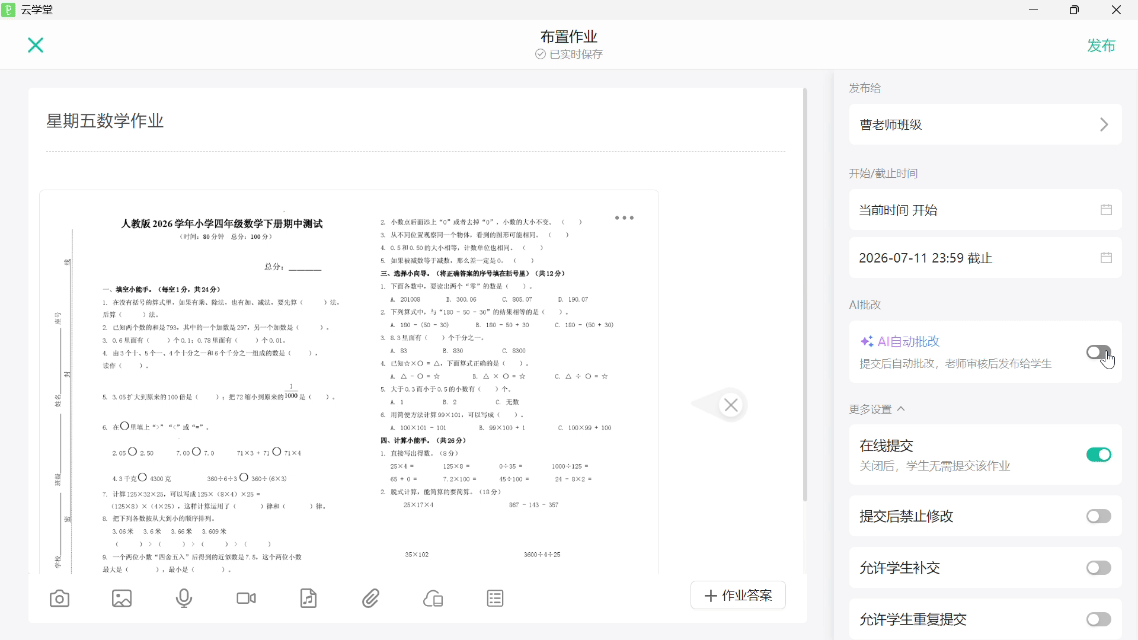Edit deadline 2026-07-11 23:59 截止
The image size is (1138, 640).
(985, 258)
